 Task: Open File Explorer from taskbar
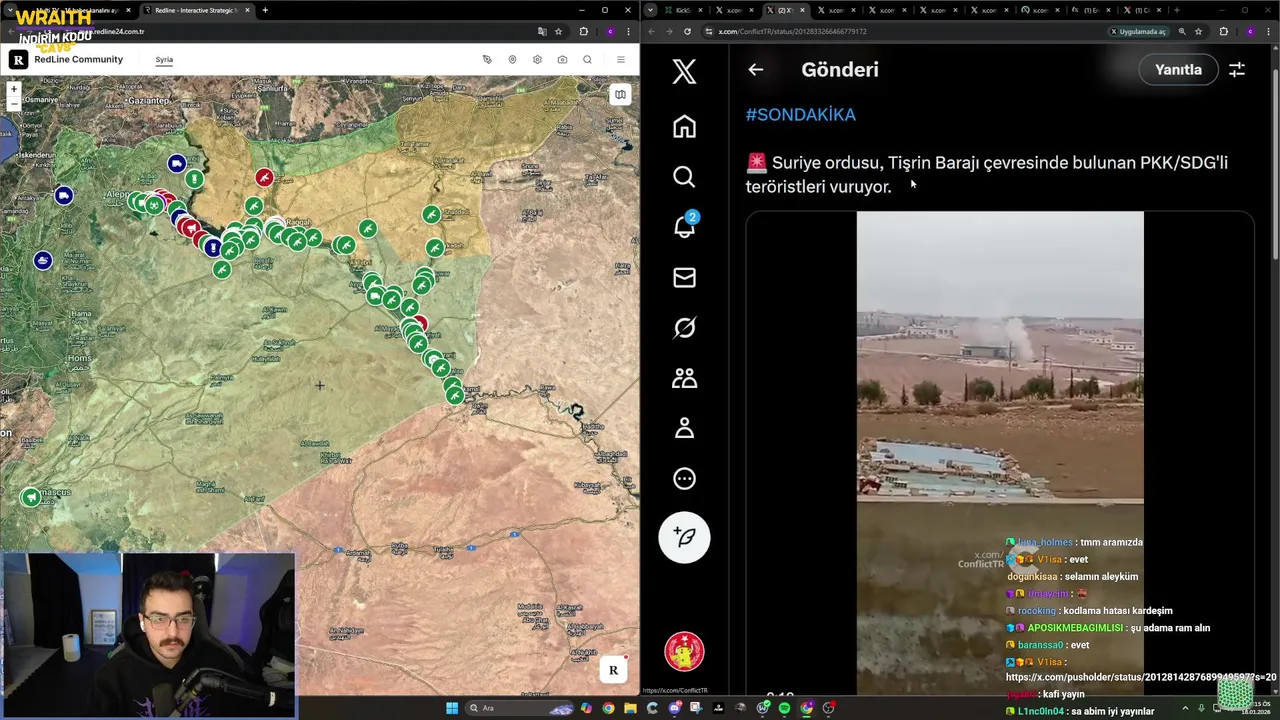pyautogui.click(x=630, y=708)
